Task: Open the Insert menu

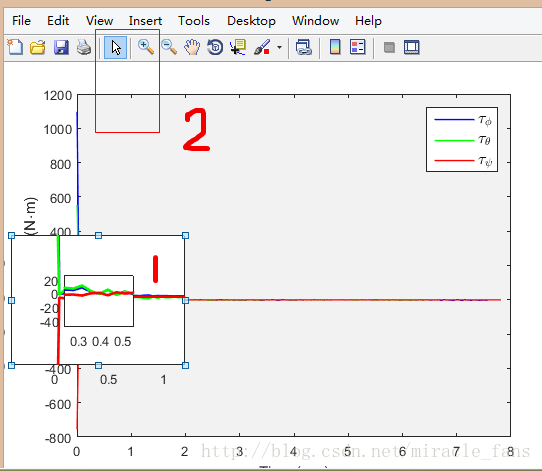Action: (x=145, y=21)
